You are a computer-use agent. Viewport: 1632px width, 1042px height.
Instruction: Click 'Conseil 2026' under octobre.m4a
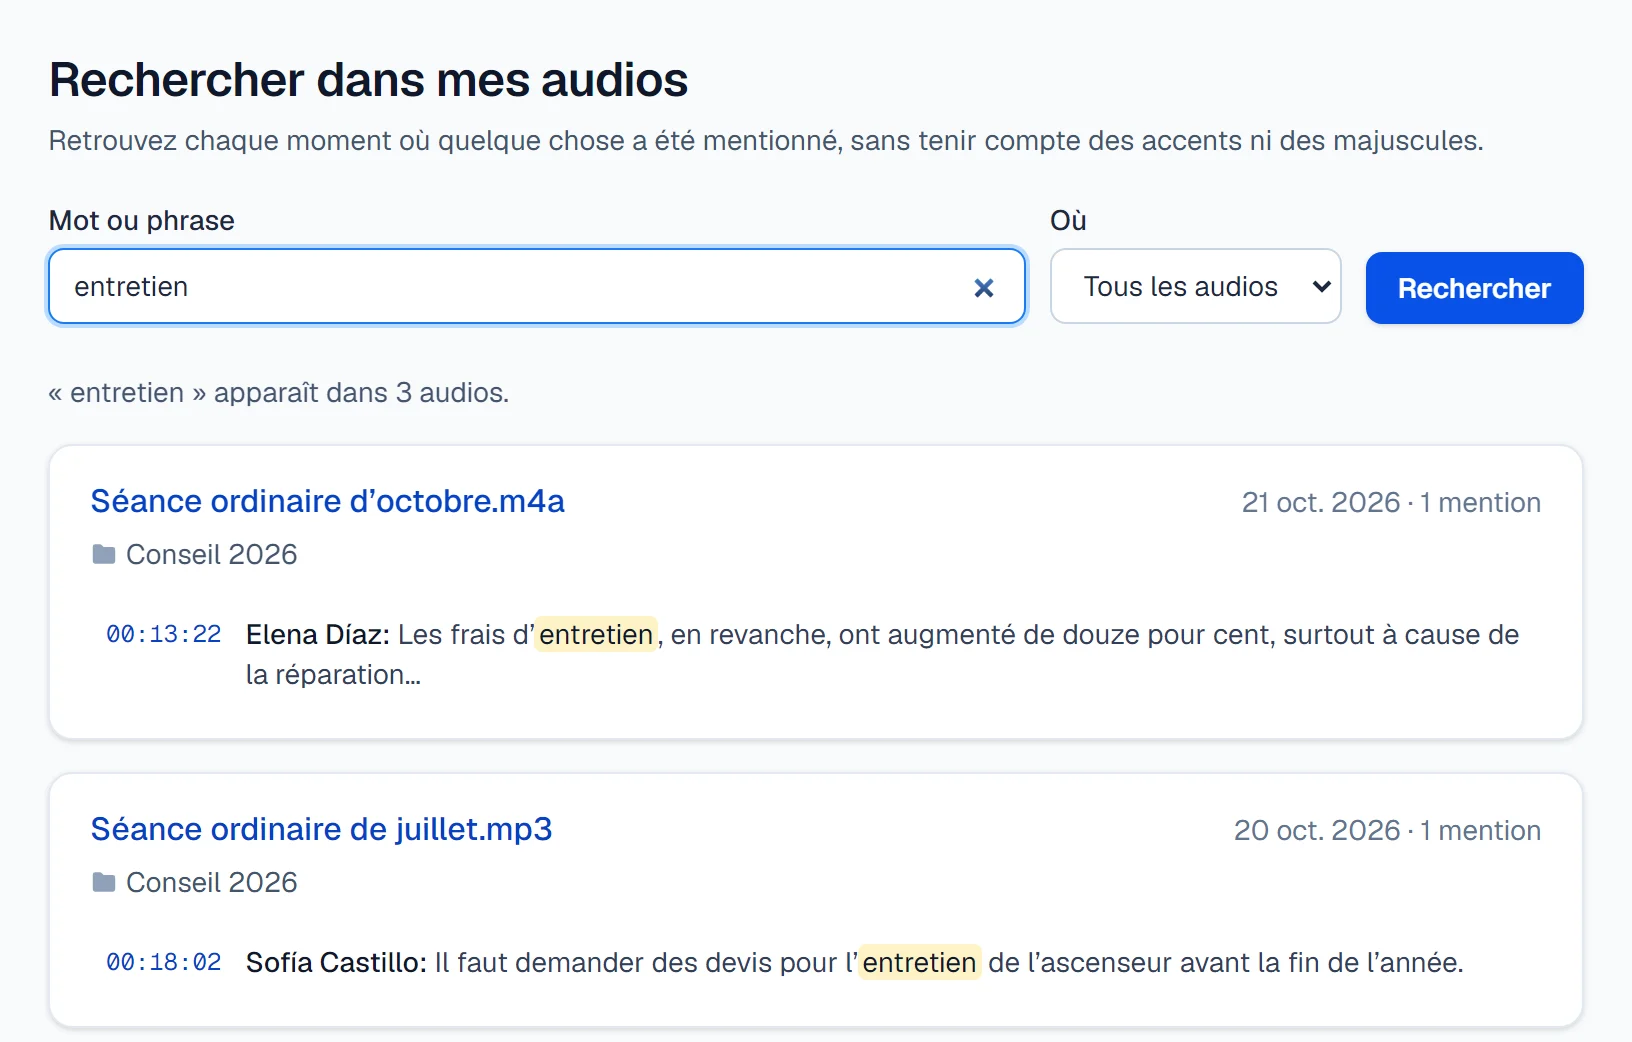[212, 554]
